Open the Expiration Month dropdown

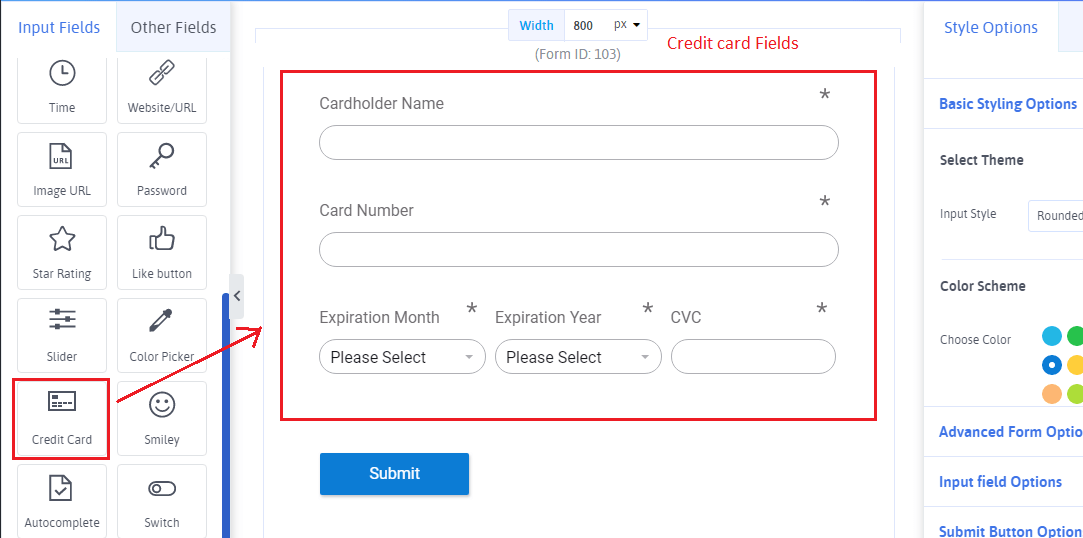402,357
